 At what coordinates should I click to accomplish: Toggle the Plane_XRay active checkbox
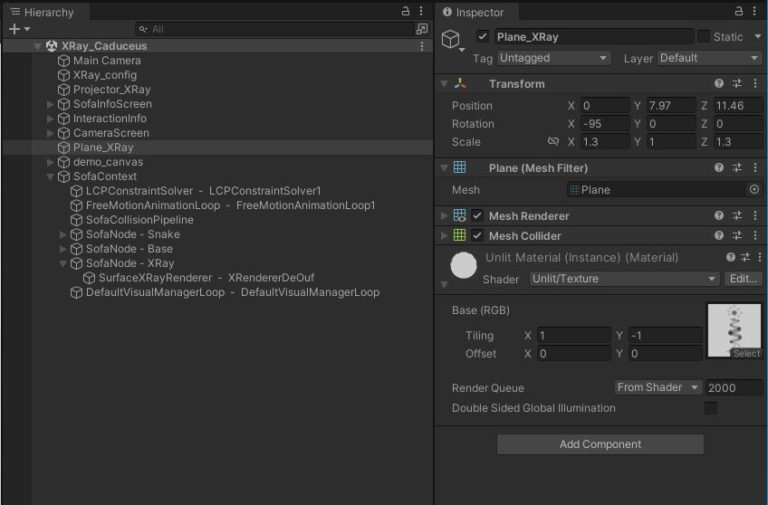point(482,37)
